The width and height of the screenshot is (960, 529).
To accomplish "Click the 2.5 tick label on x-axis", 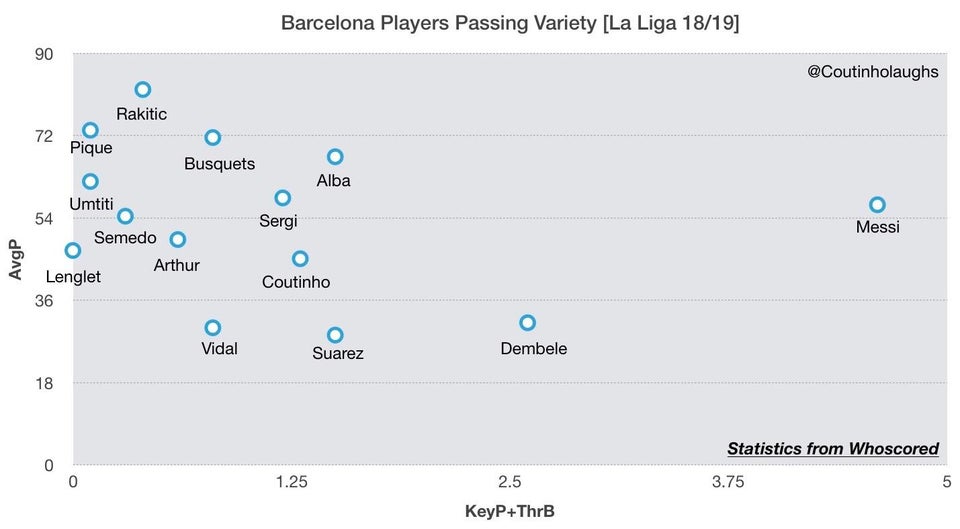I will (509, 482).
